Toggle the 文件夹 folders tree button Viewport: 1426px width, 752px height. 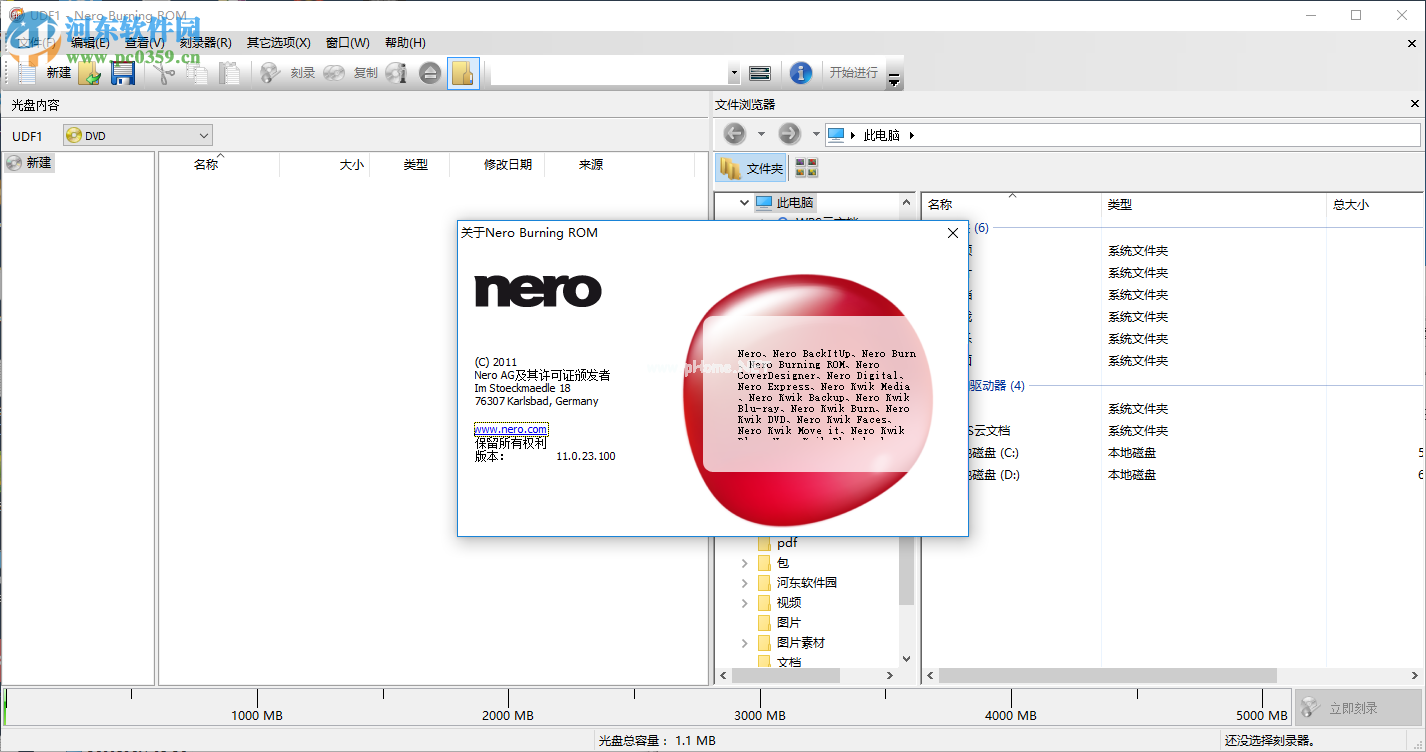752,168
